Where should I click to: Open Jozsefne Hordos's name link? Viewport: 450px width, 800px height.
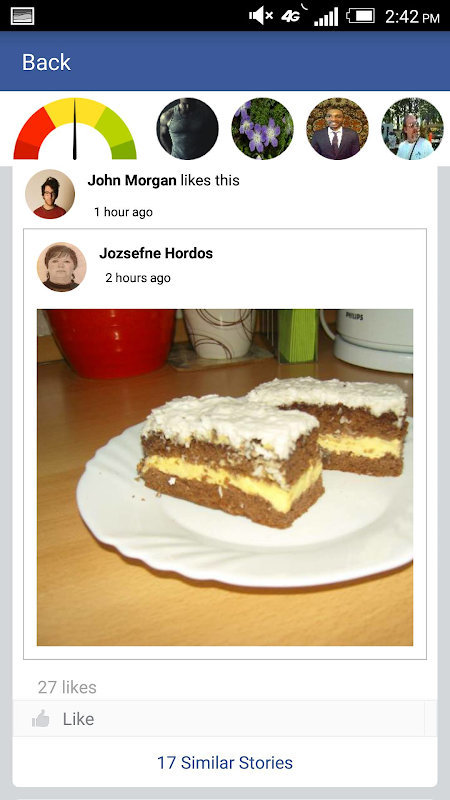tap(156, 253)
